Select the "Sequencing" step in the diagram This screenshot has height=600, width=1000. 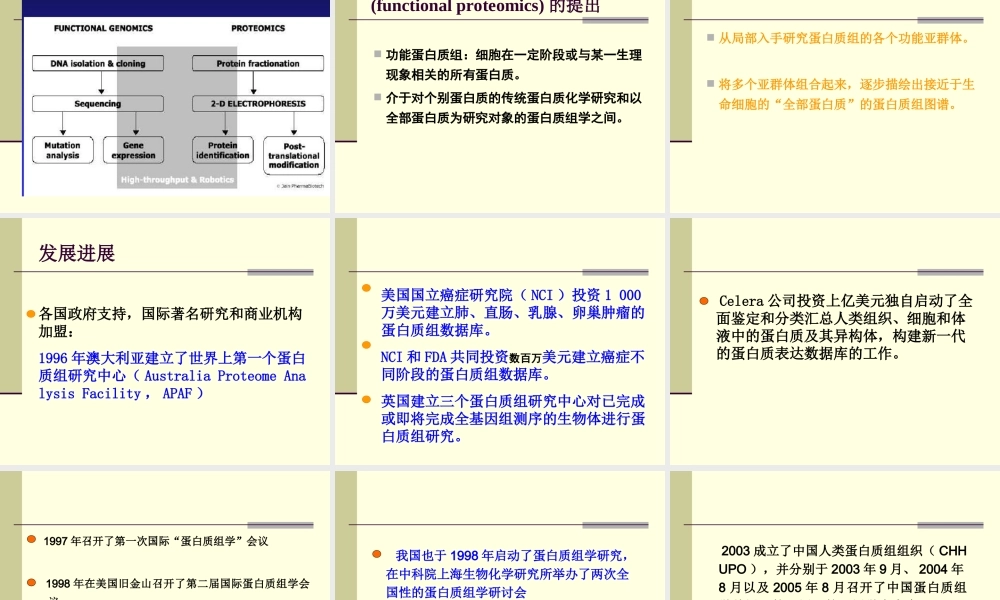tap(98, 103)
